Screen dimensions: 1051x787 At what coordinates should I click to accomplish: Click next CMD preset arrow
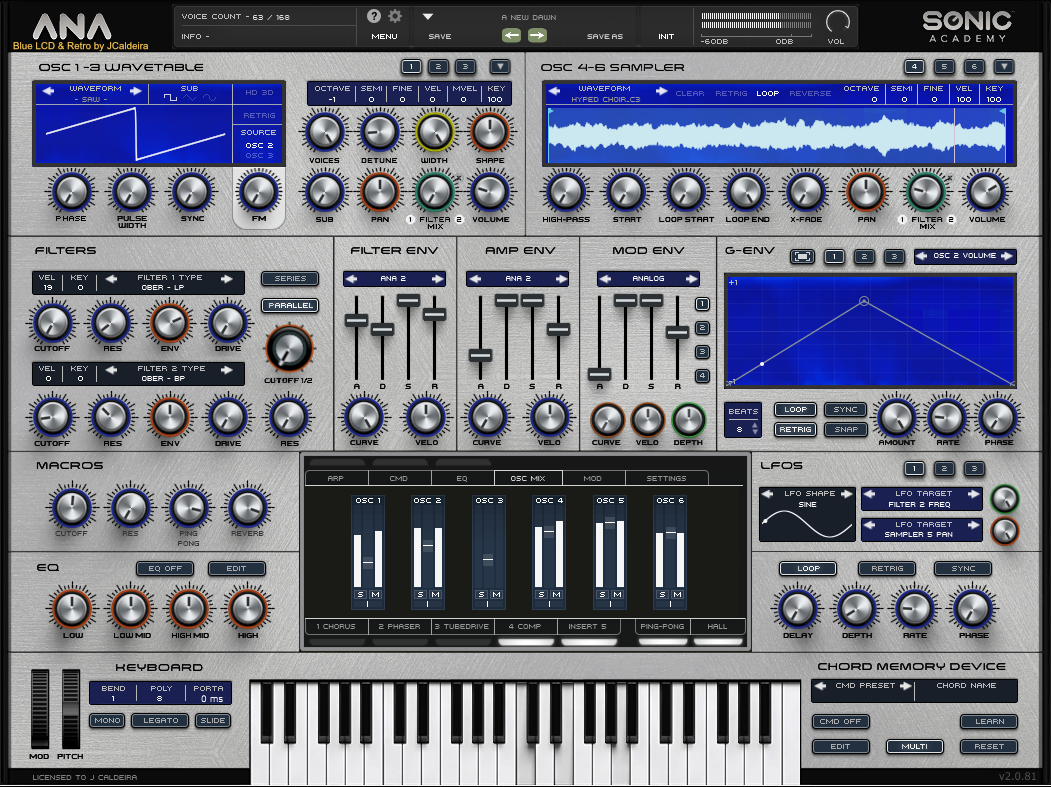pos(905,686)
